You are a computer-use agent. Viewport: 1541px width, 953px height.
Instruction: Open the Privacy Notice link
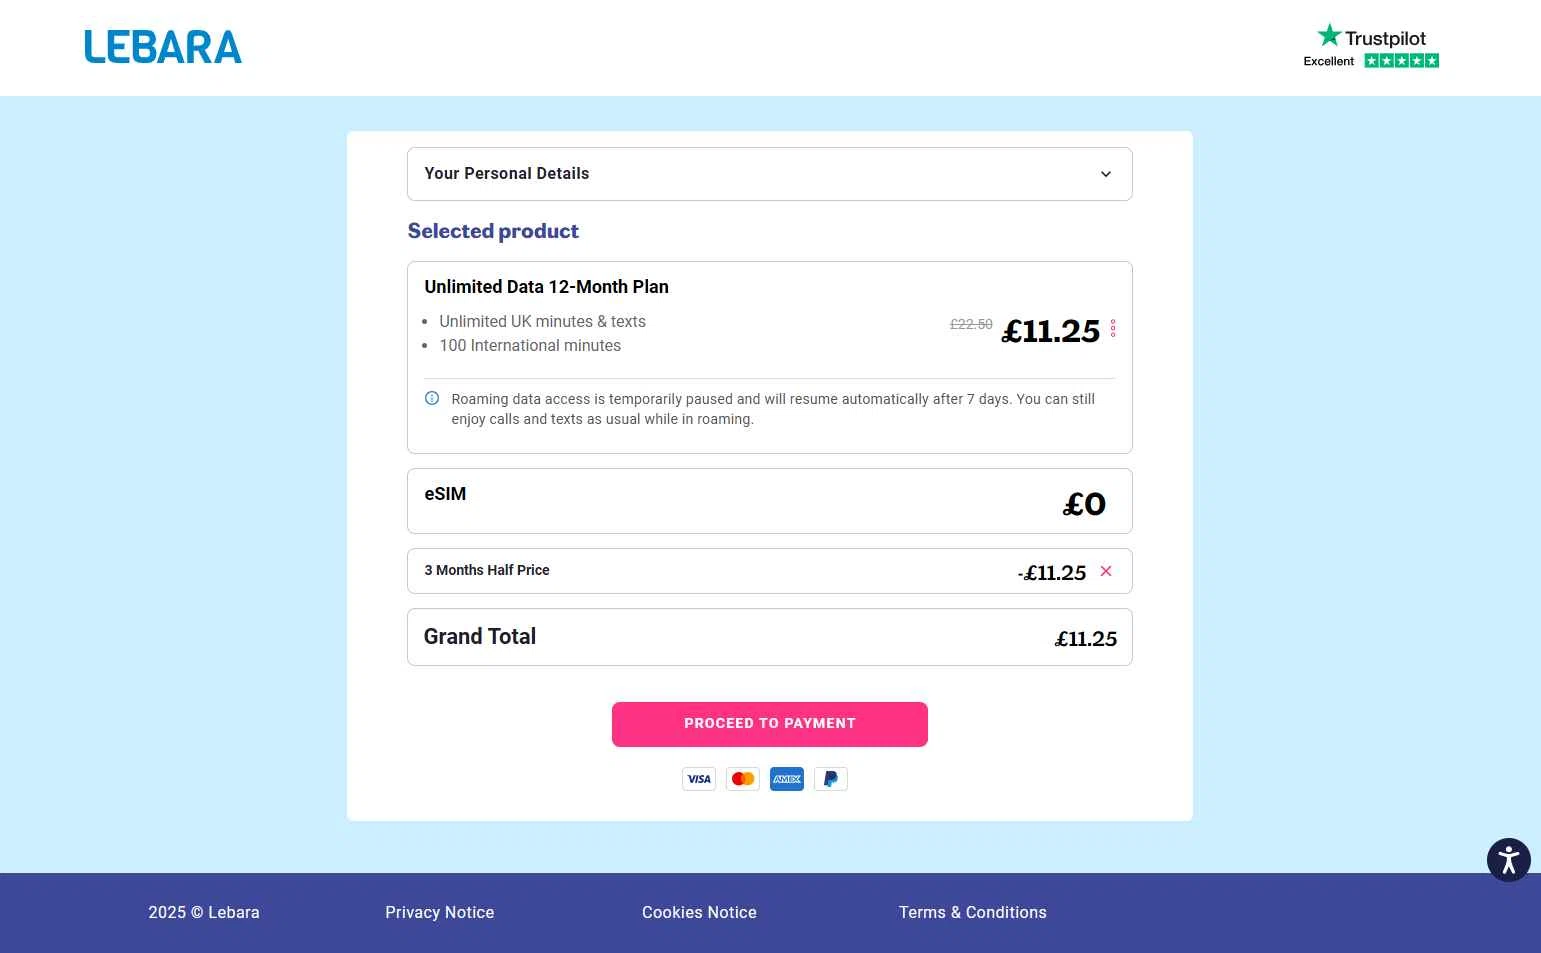[440, 912]
